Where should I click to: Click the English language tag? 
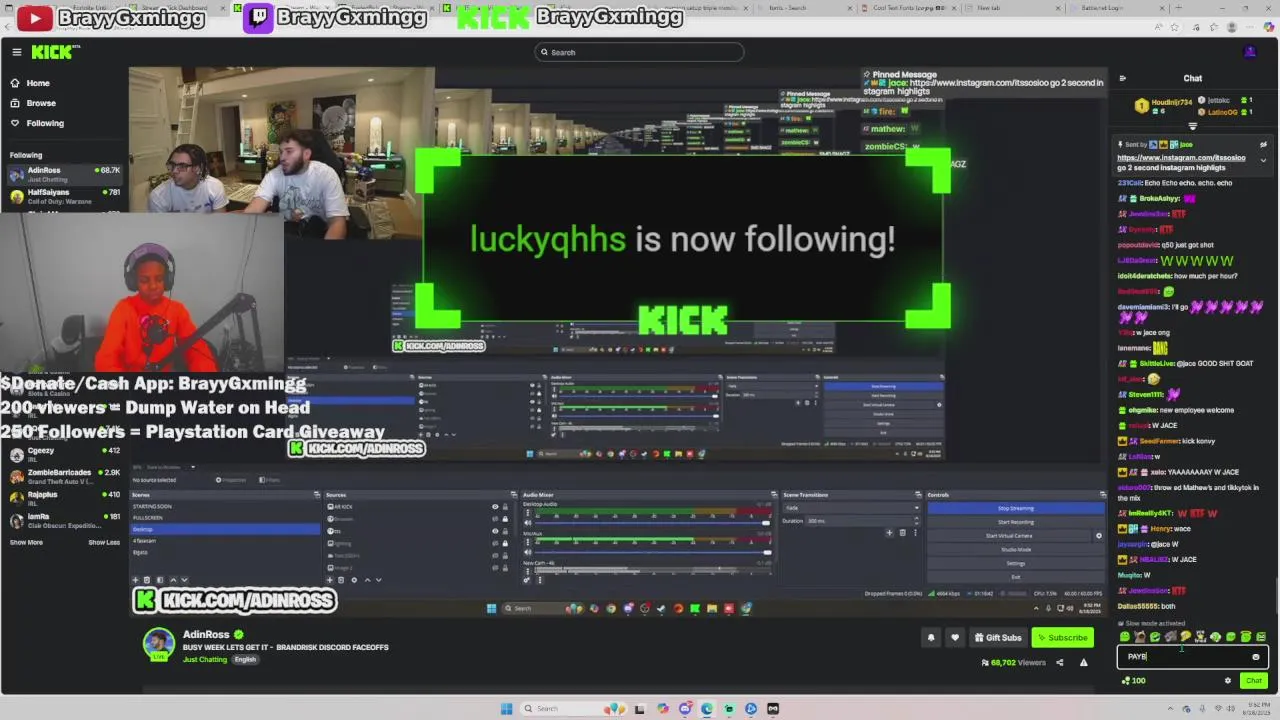245,659
